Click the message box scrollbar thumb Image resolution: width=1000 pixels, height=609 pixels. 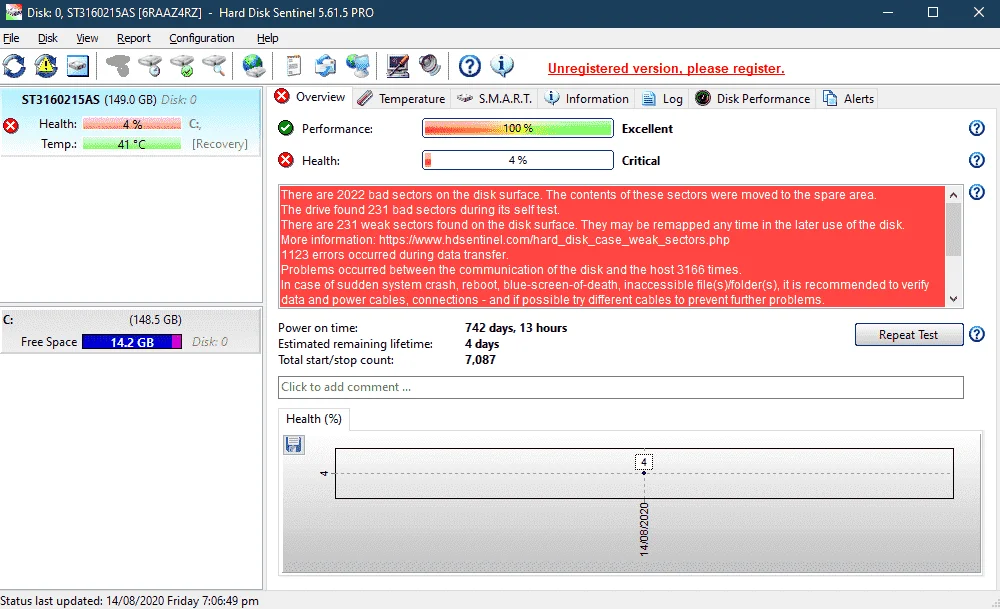[953, 229]
